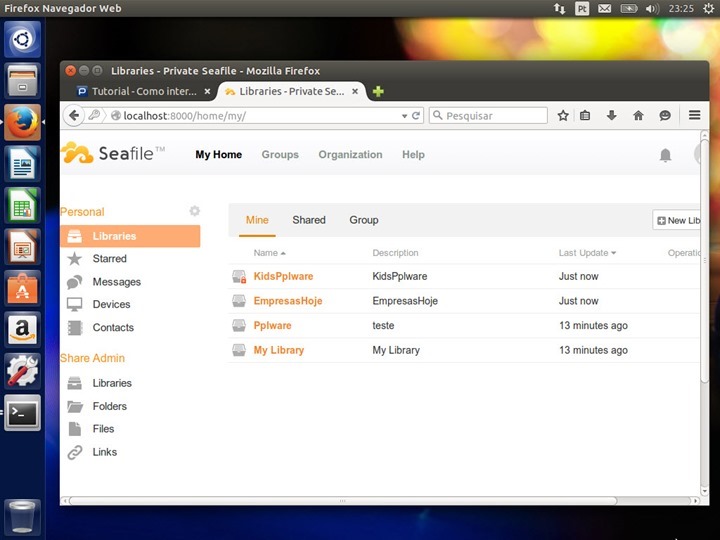Click the Pesquisar search field
The image size is (720, 540).
click(x=488, y=116)
